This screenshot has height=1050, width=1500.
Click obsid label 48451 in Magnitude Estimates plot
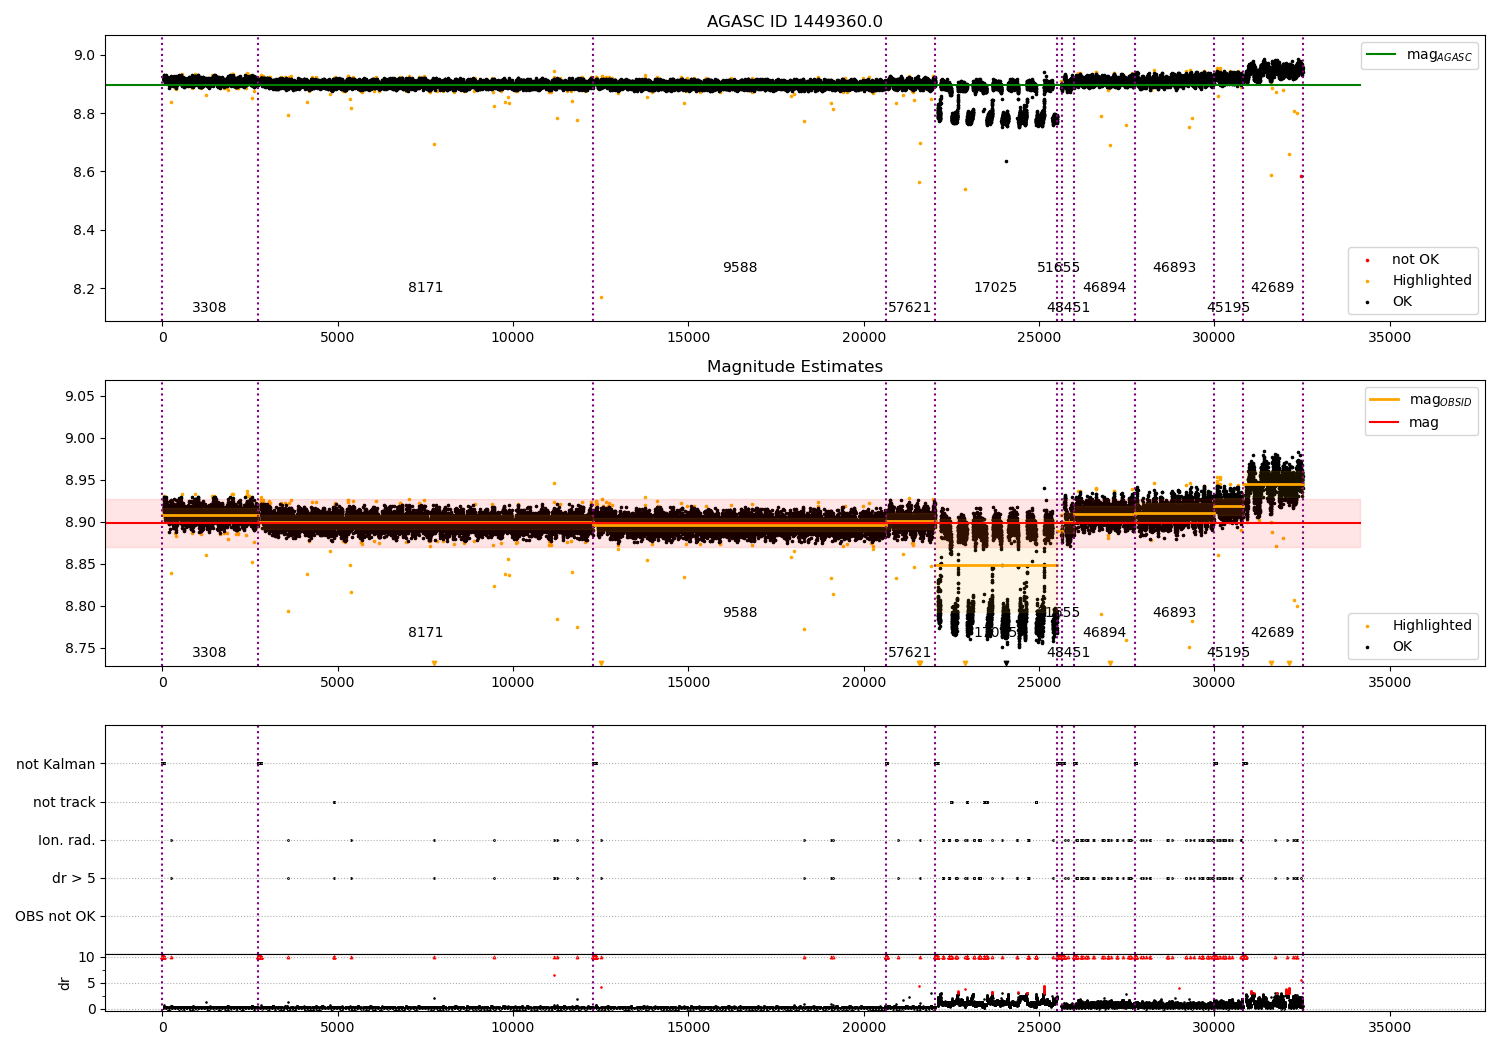coord(1068,653)
